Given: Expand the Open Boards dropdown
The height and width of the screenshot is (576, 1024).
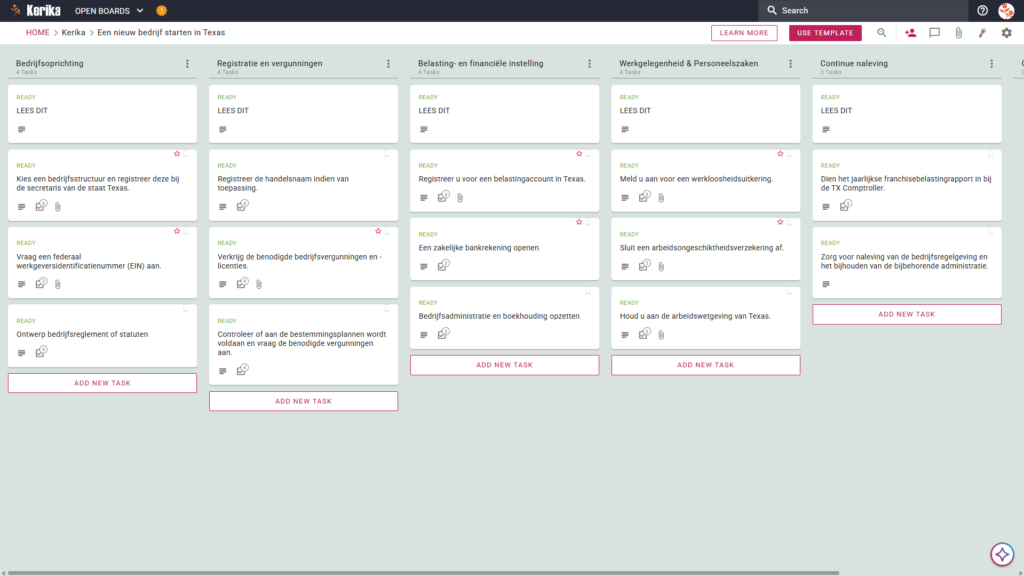Looking at the screenshot, I should click(x=109, y=10).
